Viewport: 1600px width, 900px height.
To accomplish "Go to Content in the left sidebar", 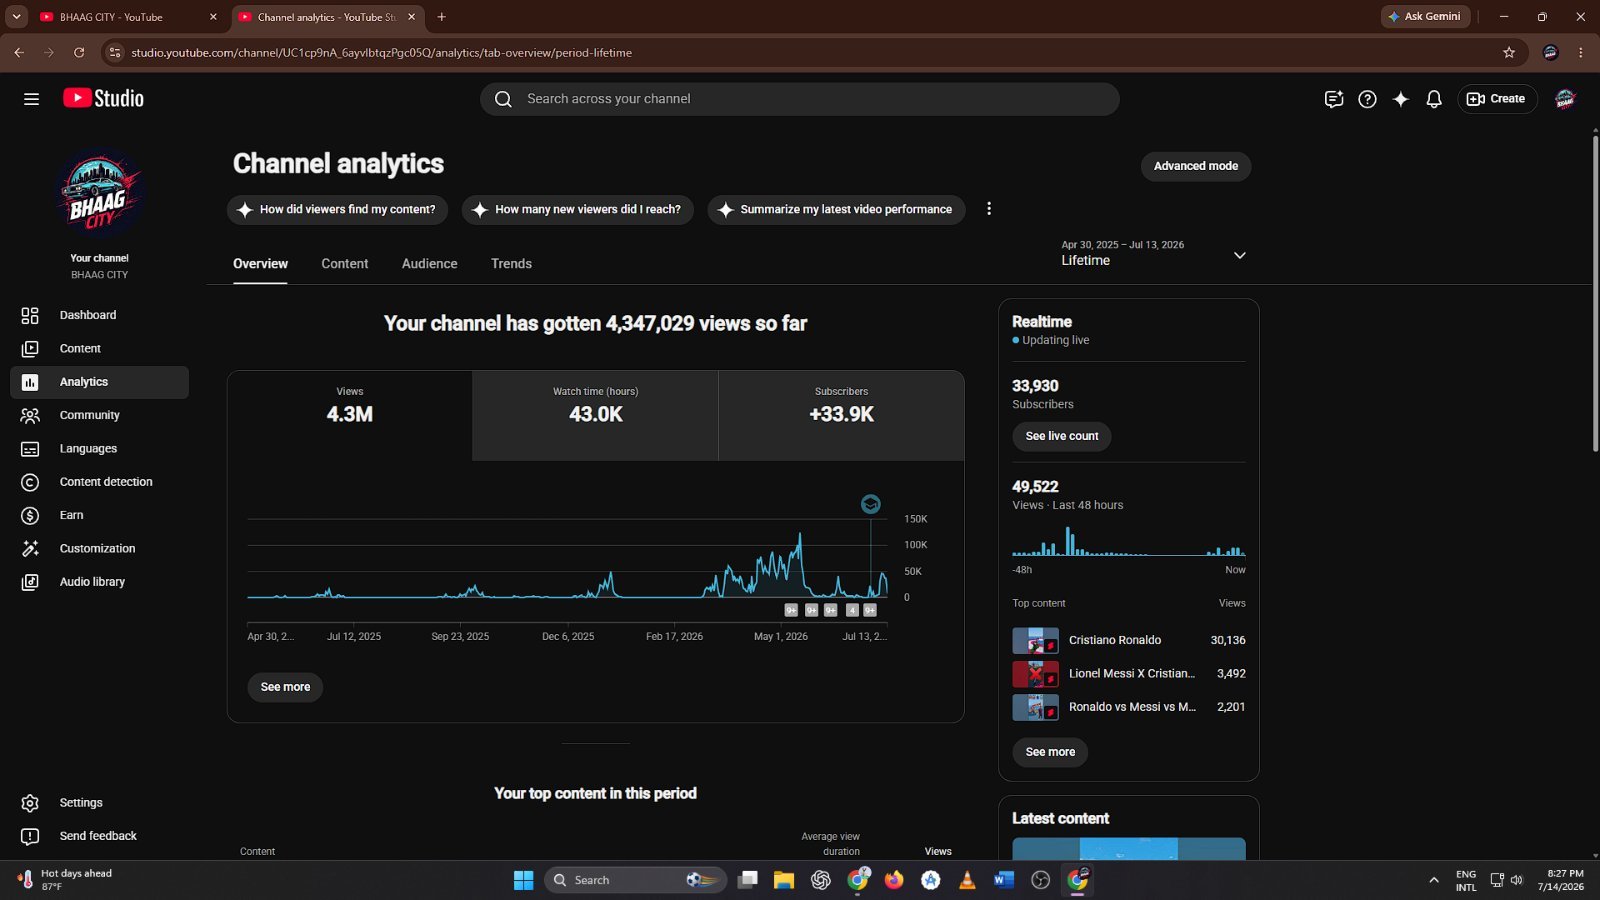I will pyautogui.click(x=99, y=349).
